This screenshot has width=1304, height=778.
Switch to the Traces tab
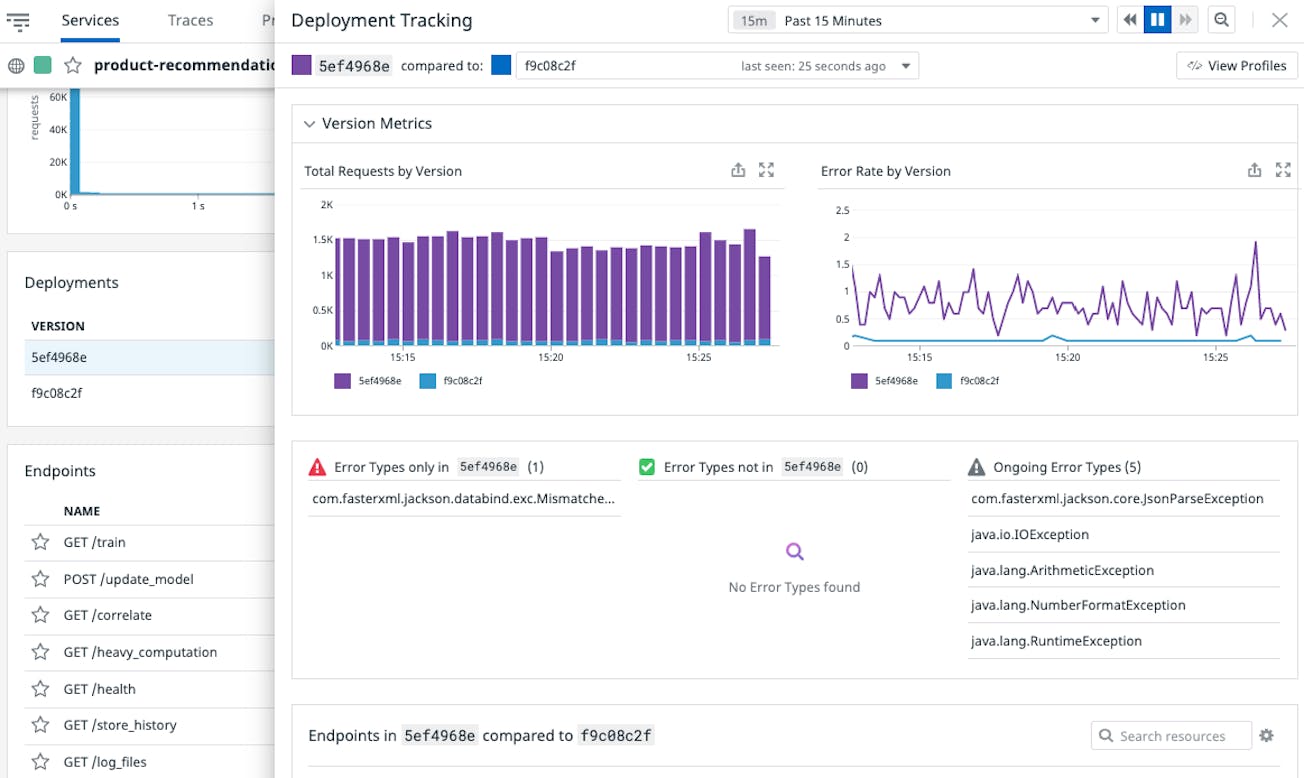pos(189,19)
